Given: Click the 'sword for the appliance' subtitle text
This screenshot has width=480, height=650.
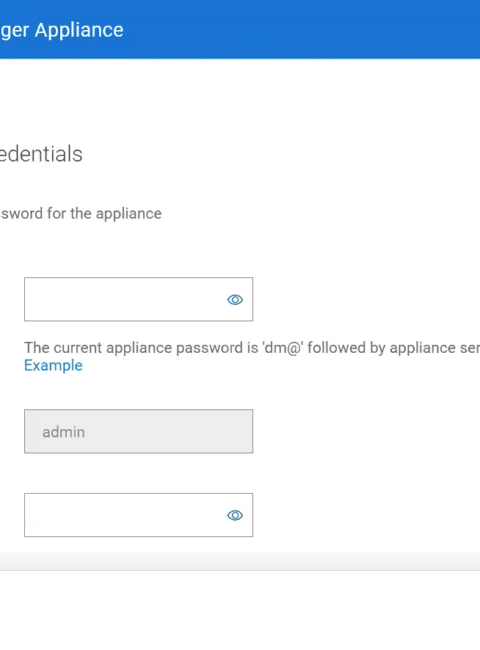Looking at the screenshot, I should [81, 213].
